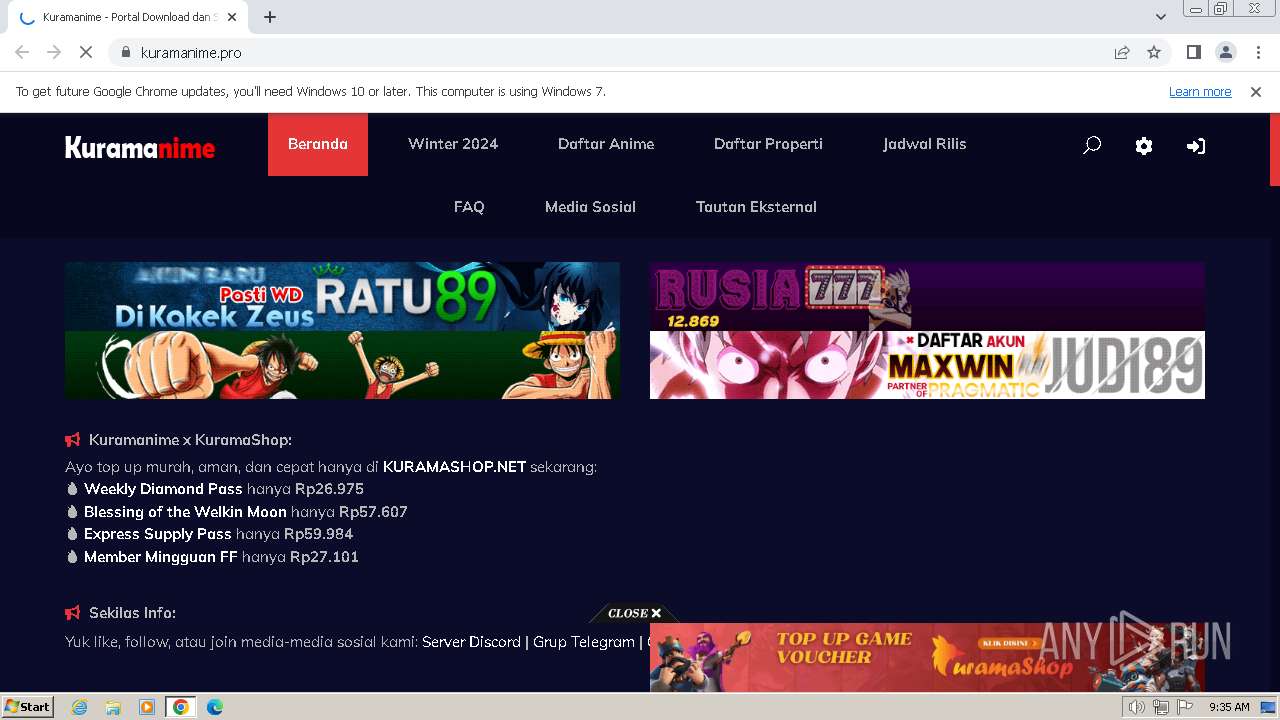View site information padlock icon

(125, 52)
